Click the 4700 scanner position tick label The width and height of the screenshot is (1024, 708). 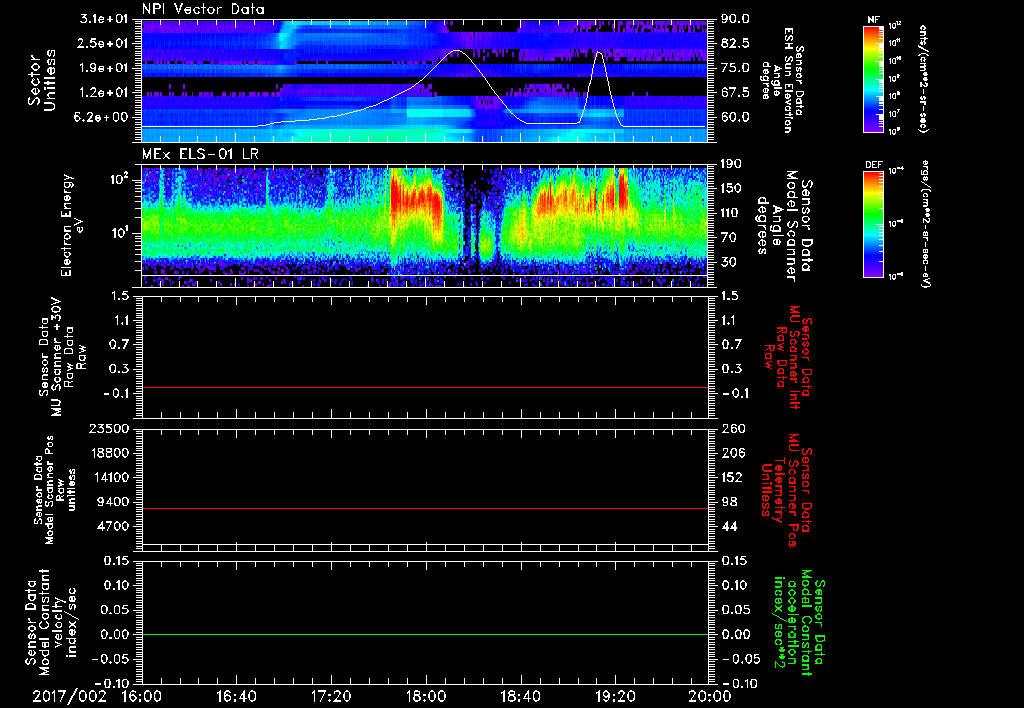point(113,526)
